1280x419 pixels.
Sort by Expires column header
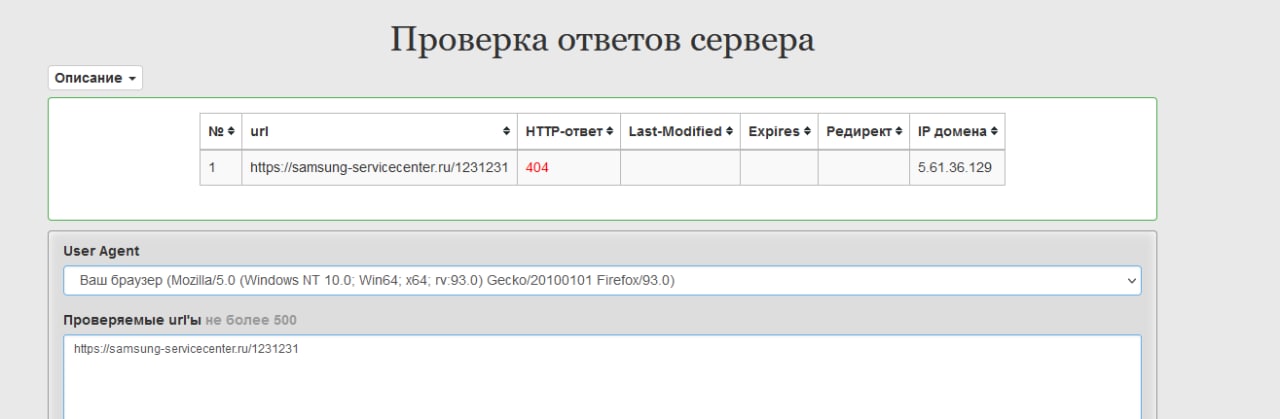pyautogui.click(x=779, y=131)
